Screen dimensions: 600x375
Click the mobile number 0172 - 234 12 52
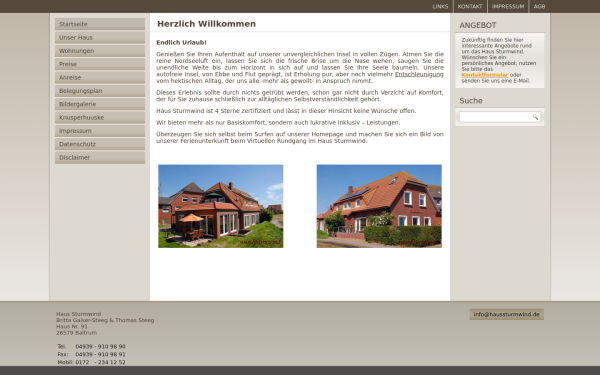(x=100, y=362)
